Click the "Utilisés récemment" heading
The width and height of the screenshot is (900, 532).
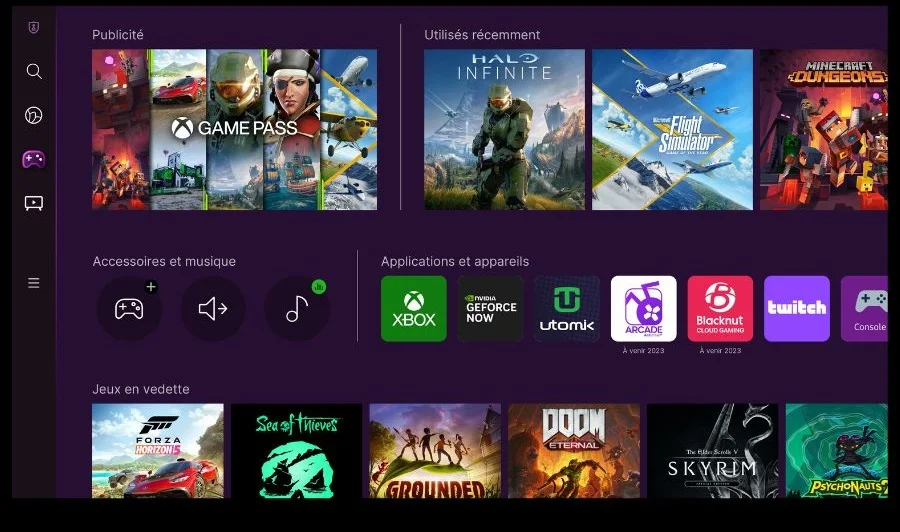click(x=482, y=35)
